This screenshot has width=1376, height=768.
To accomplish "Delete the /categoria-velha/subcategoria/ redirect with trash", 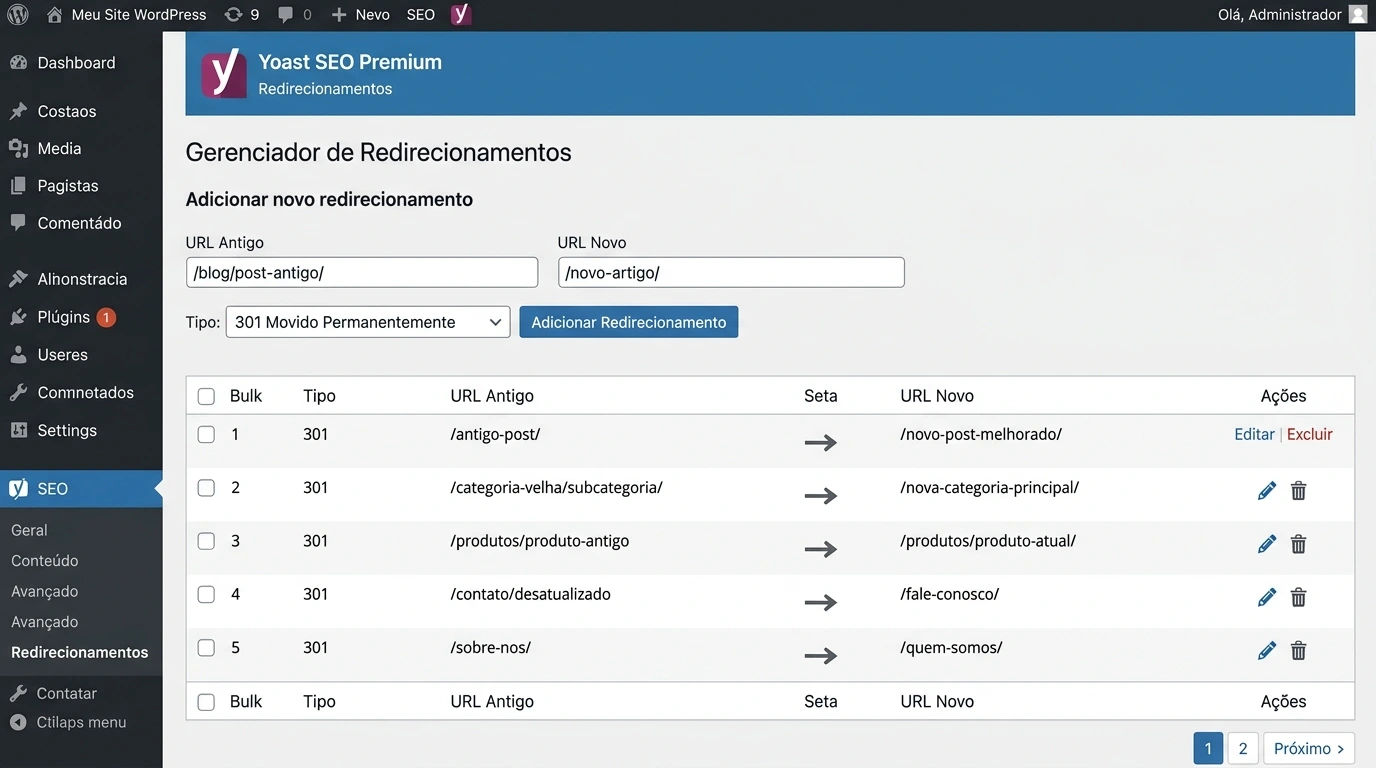I will pos(1299,491).
